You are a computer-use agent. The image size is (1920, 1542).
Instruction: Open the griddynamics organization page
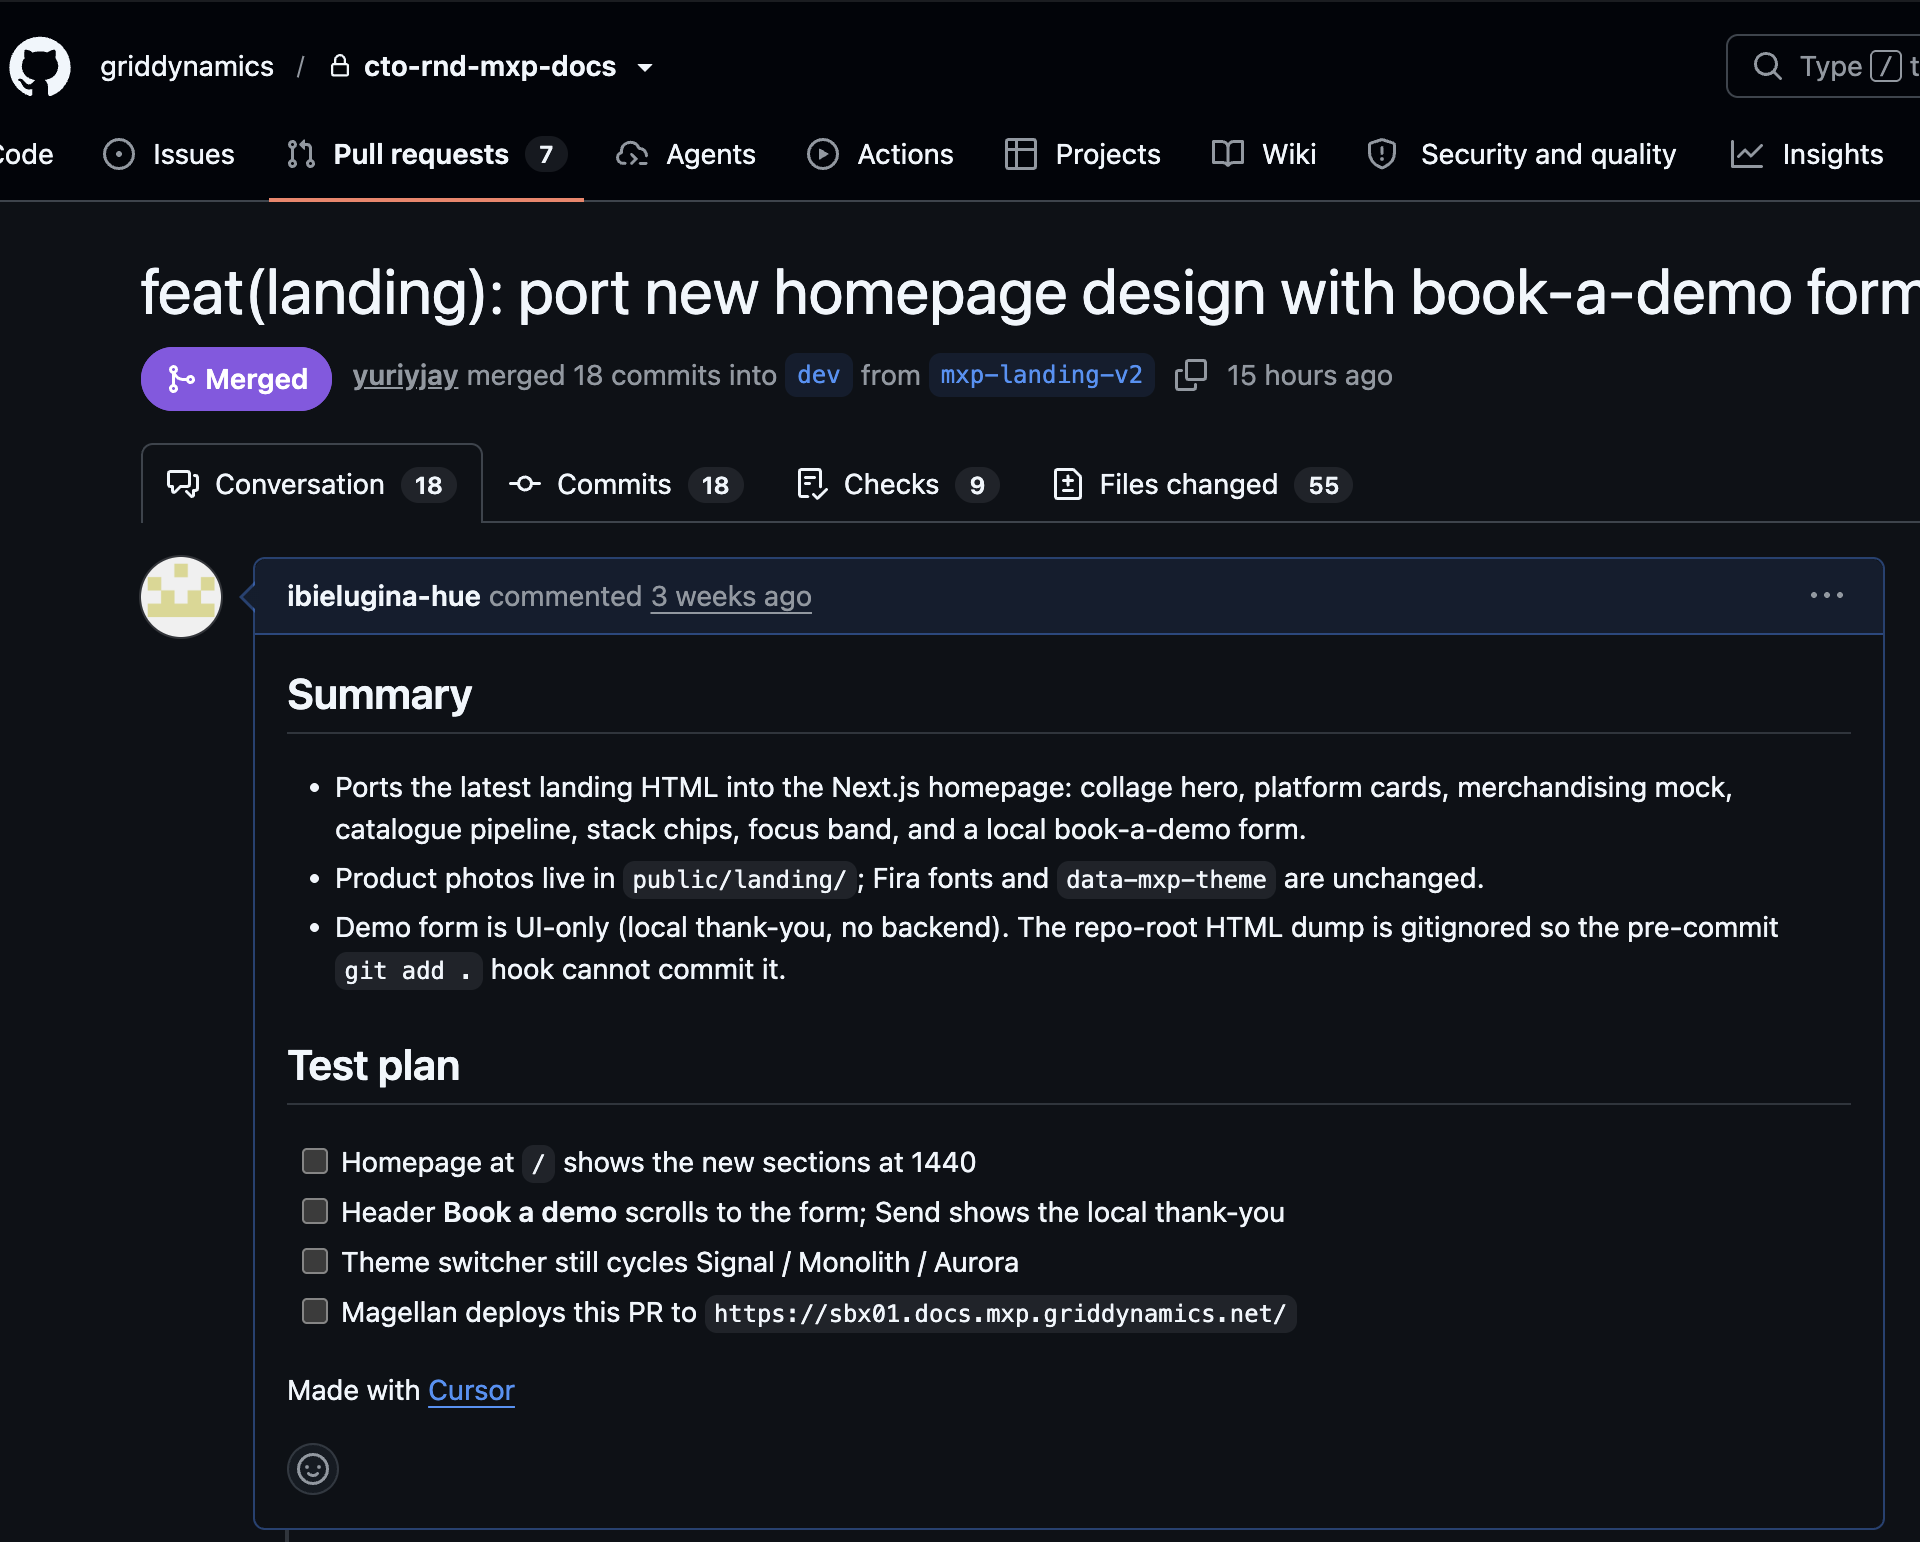[x=186, y=66]
